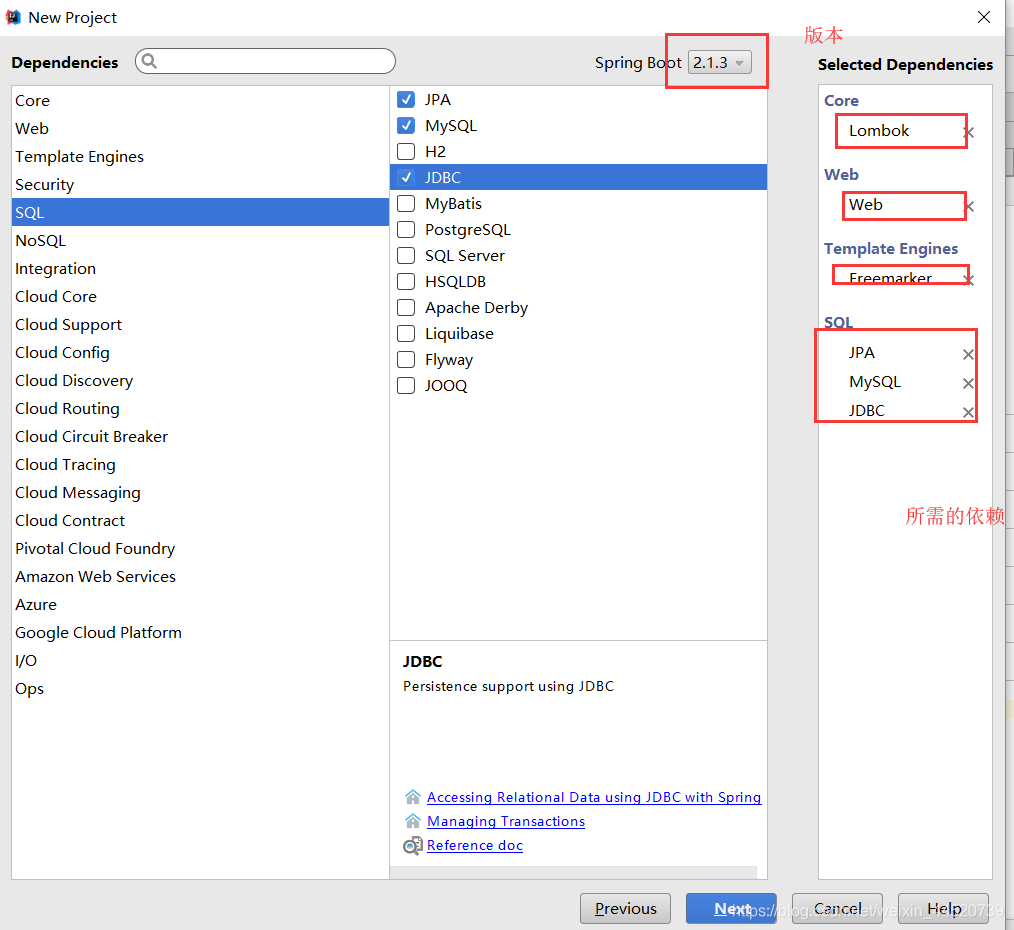Select Amazon Web Services category
This screenshot has height=930, width=1014.
point(200,576)
